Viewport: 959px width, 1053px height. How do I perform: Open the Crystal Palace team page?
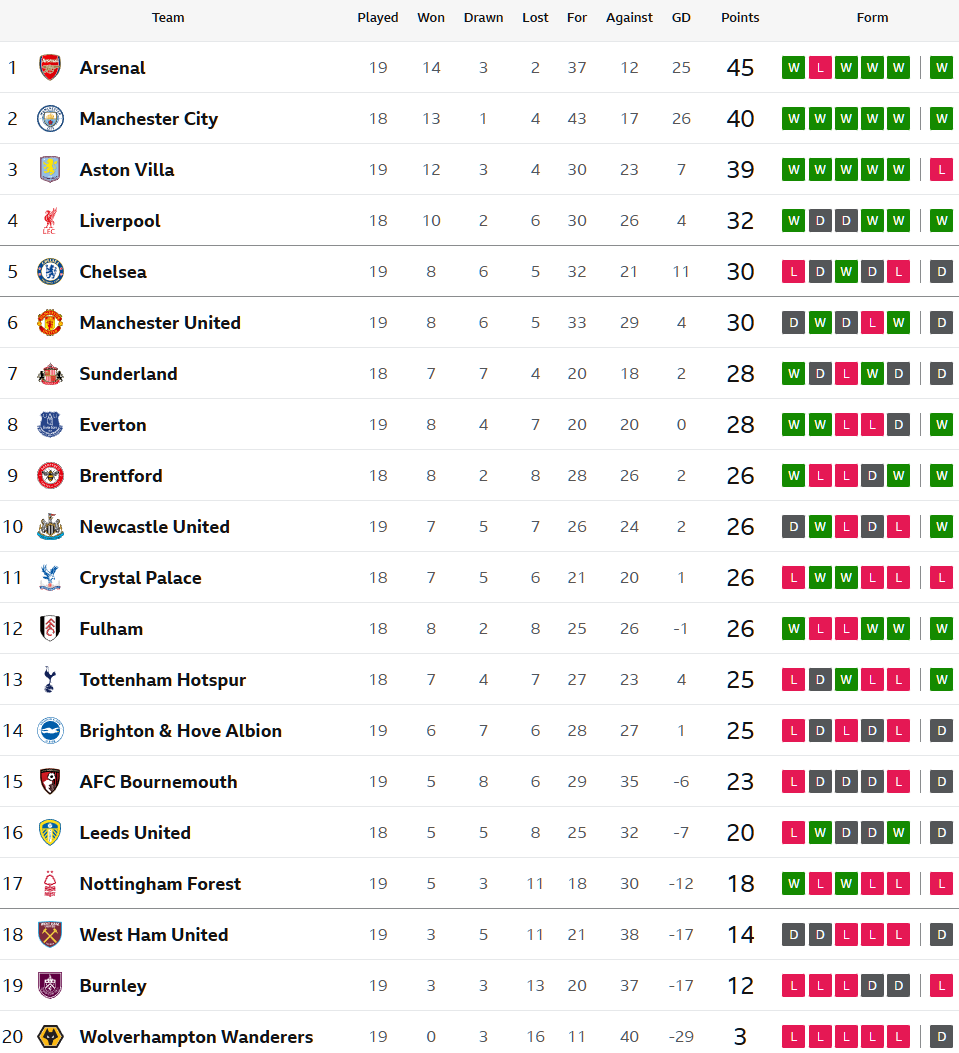pos(140,578)
